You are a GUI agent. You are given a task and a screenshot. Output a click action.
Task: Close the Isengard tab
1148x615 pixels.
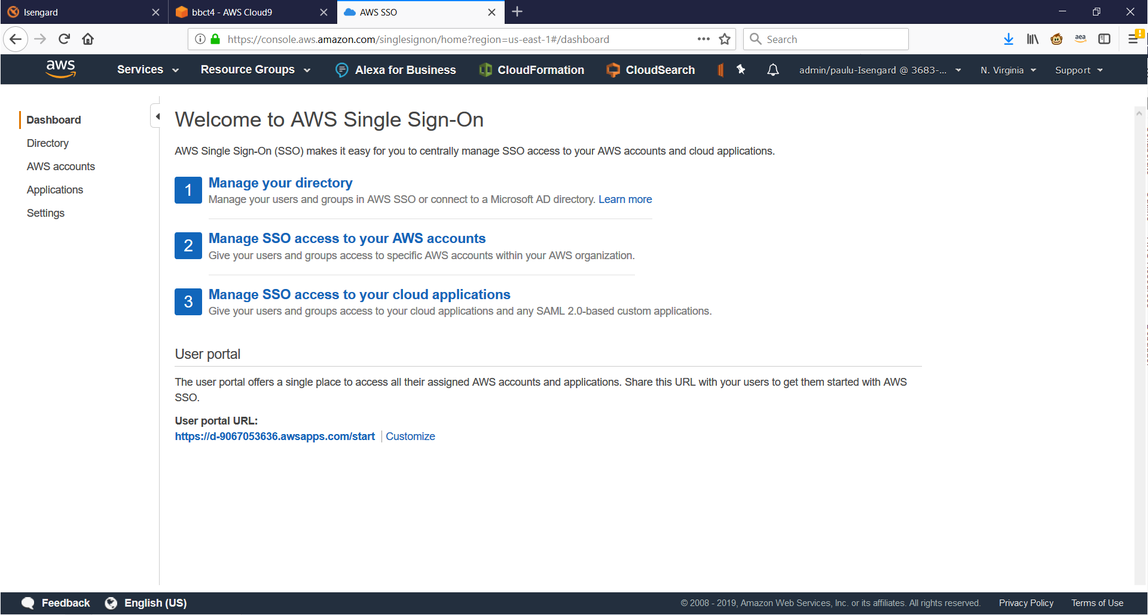tap(155, 12)
